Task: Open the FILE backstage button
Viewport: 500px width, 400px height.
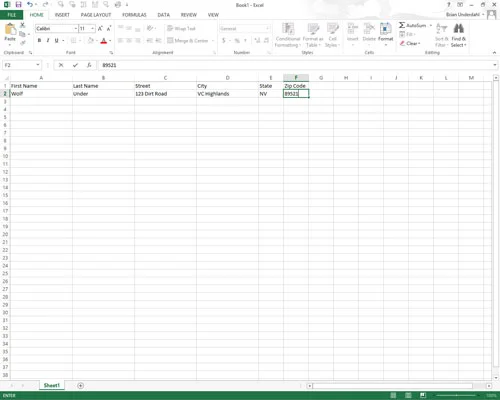Action: tap(12, 15)
